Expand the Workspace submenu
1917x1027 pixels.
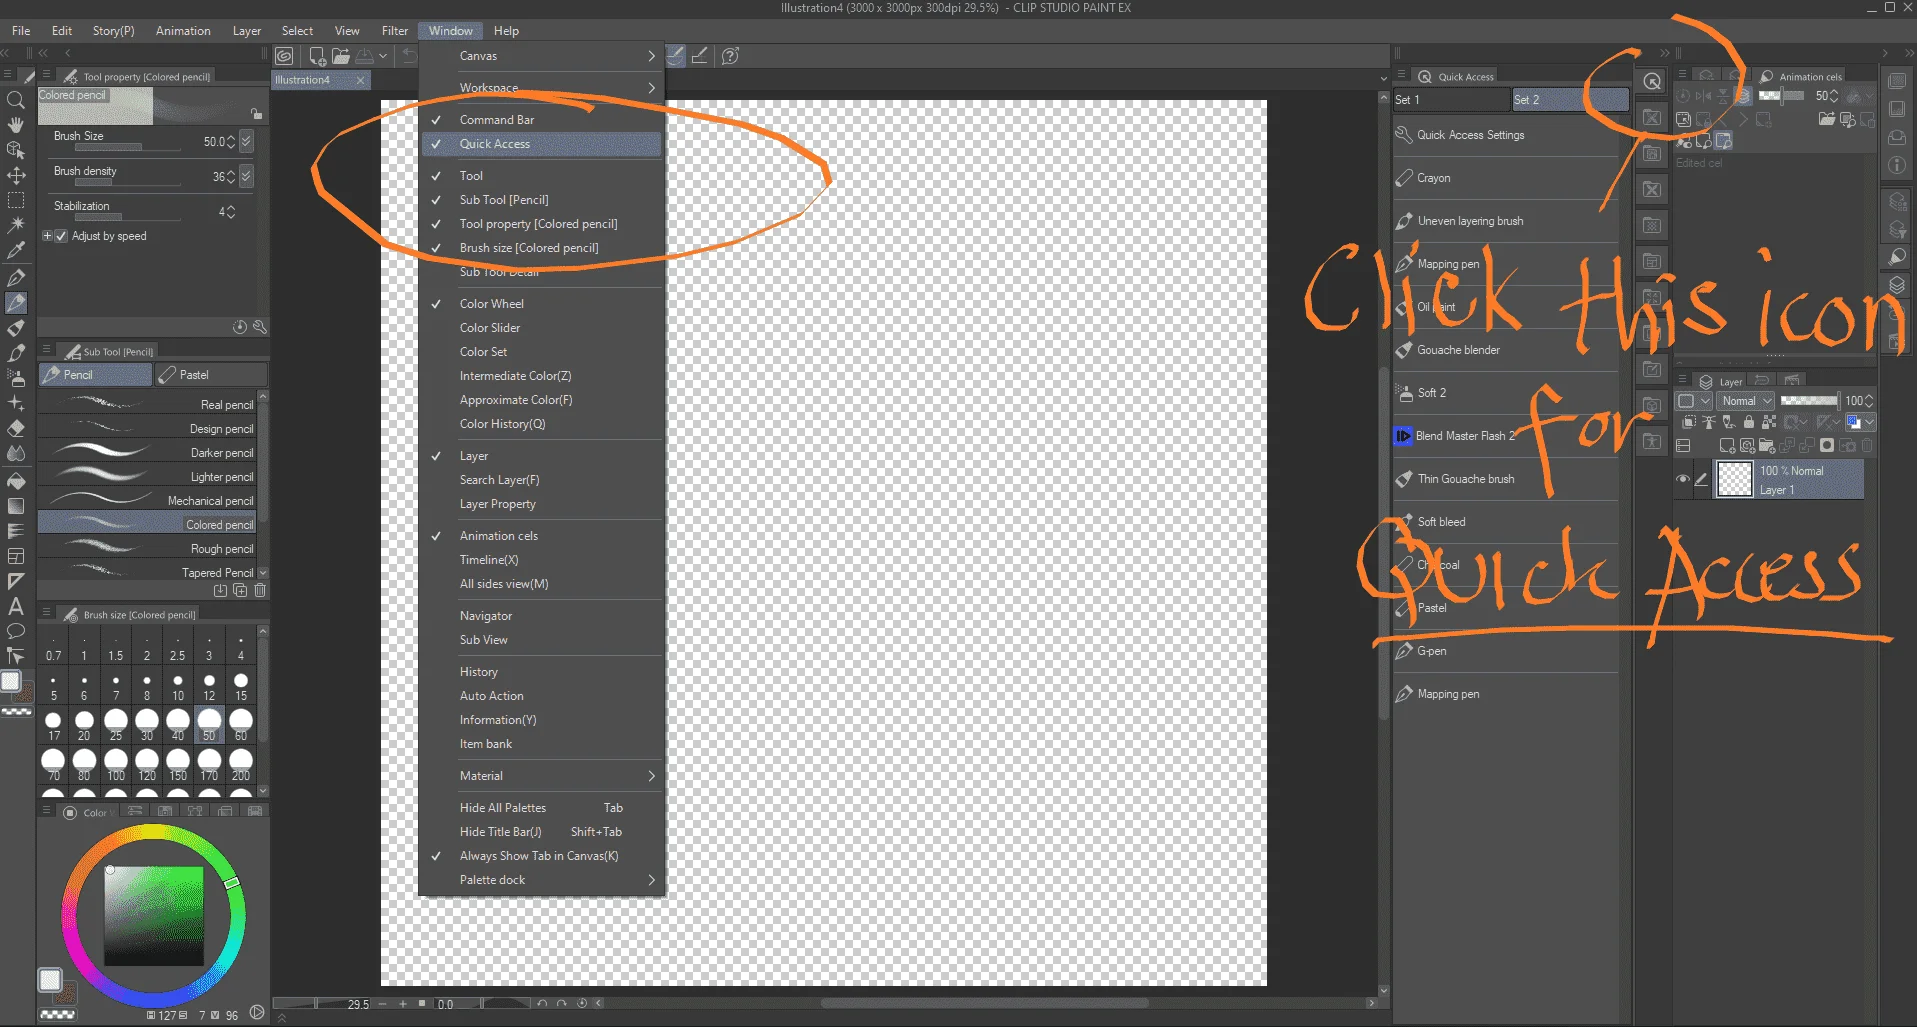(x=541, y=88)
